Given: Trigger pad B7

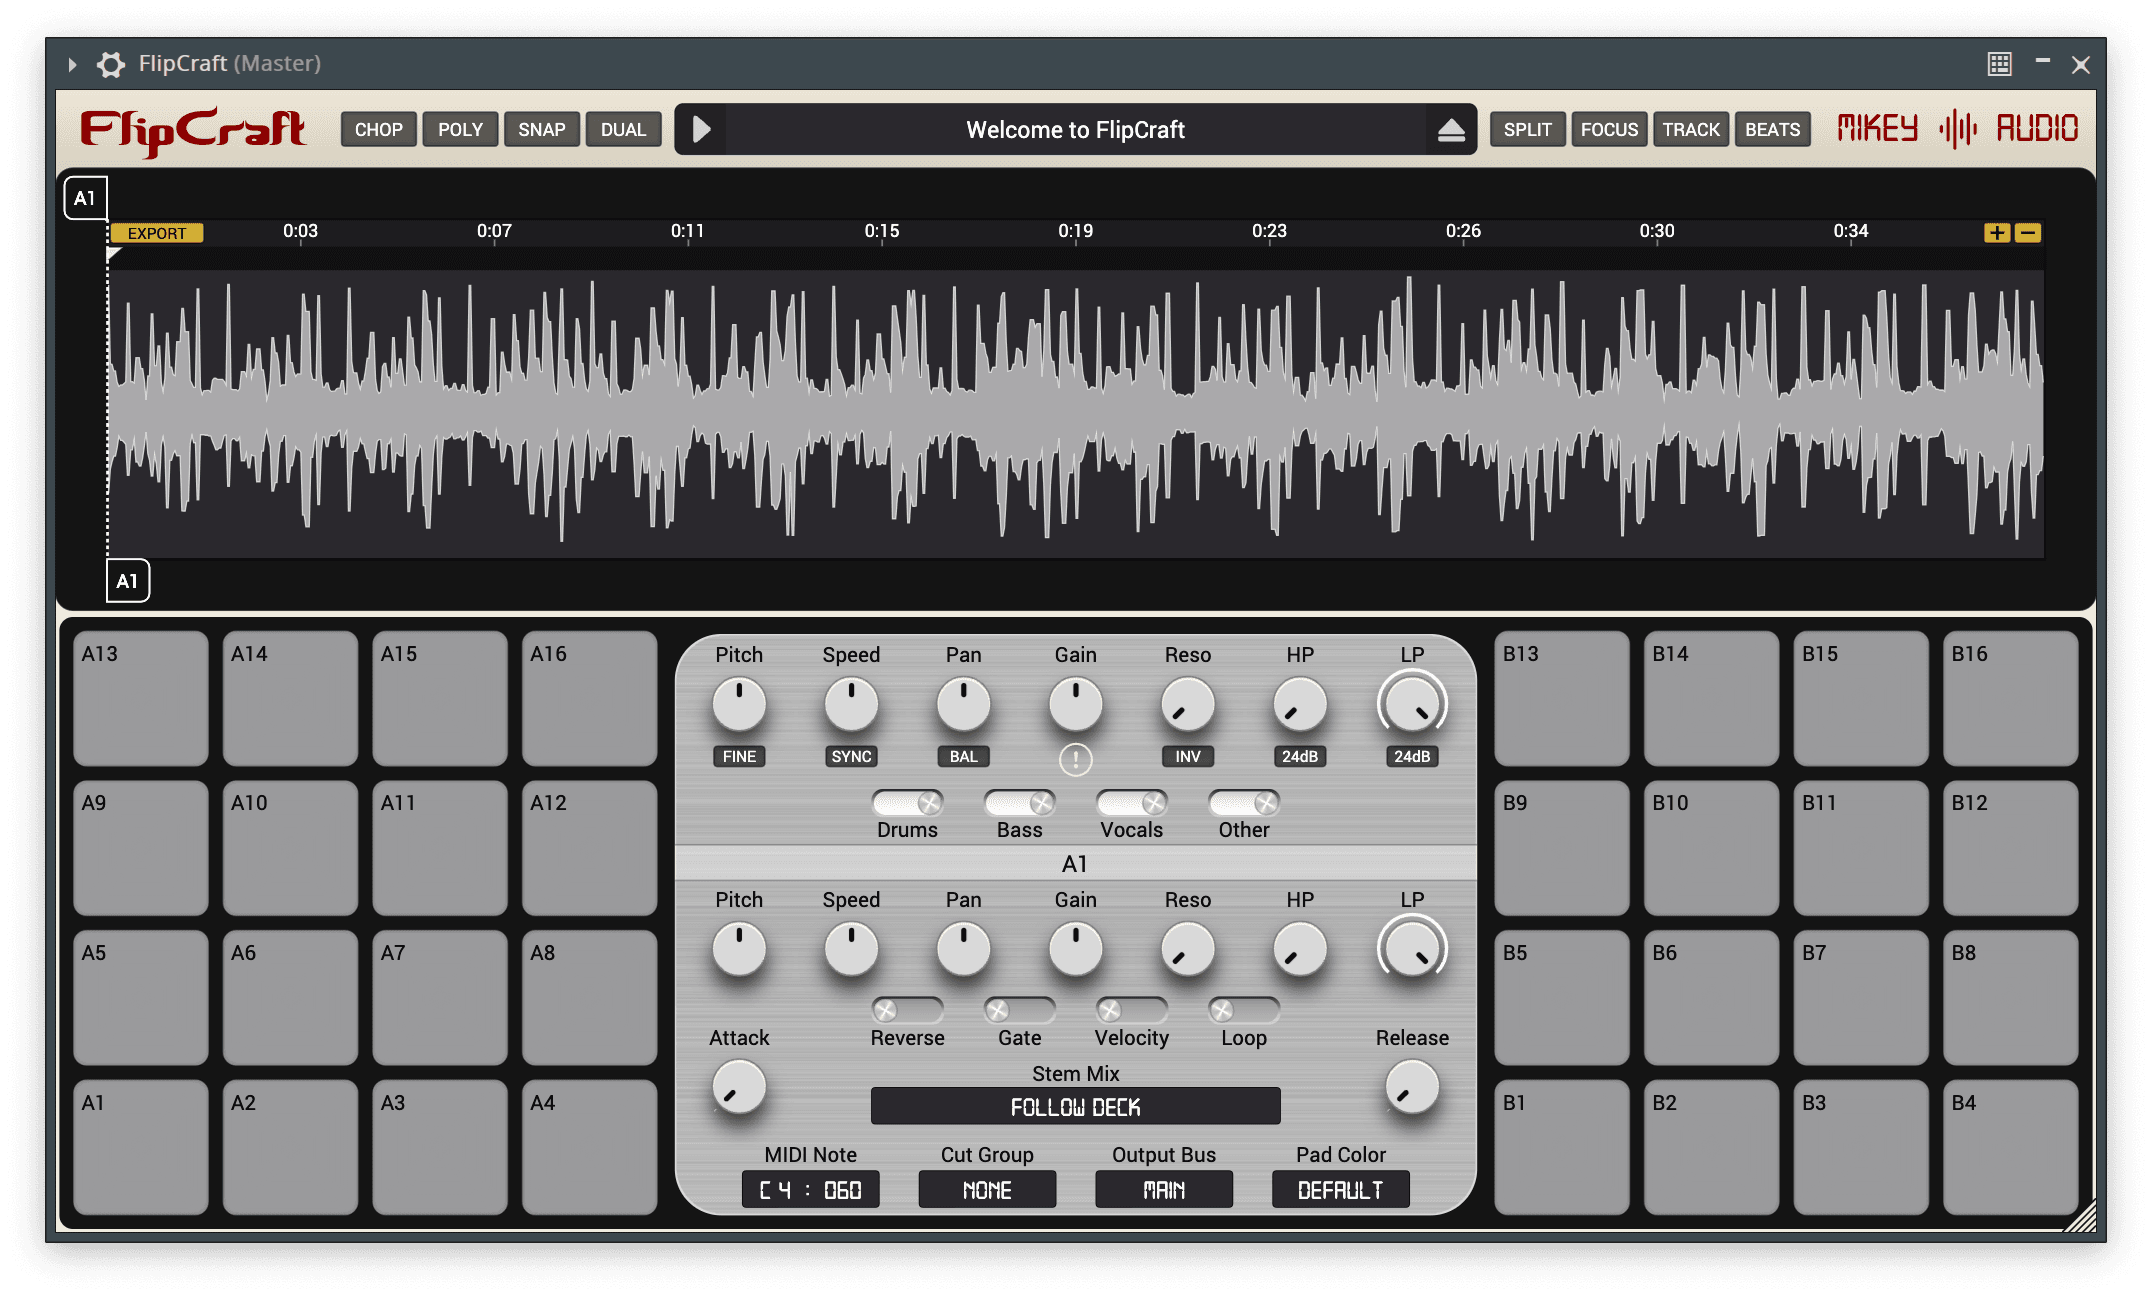Looking at the screenshot, I should (1861, 998).
